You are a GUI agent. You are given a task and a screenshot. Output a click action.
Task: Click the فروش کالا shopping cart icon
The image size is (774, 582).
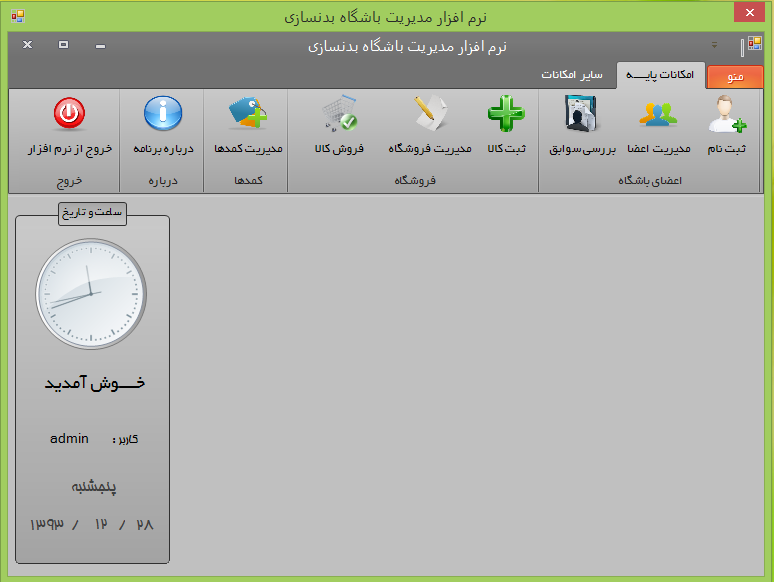[340, 116]
